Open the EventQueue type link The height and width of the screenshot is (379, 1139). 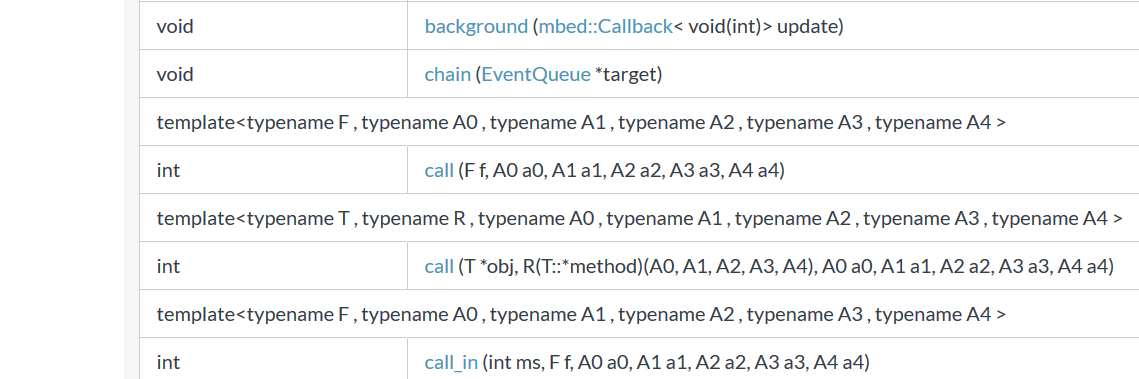click(x=536, y=74)
